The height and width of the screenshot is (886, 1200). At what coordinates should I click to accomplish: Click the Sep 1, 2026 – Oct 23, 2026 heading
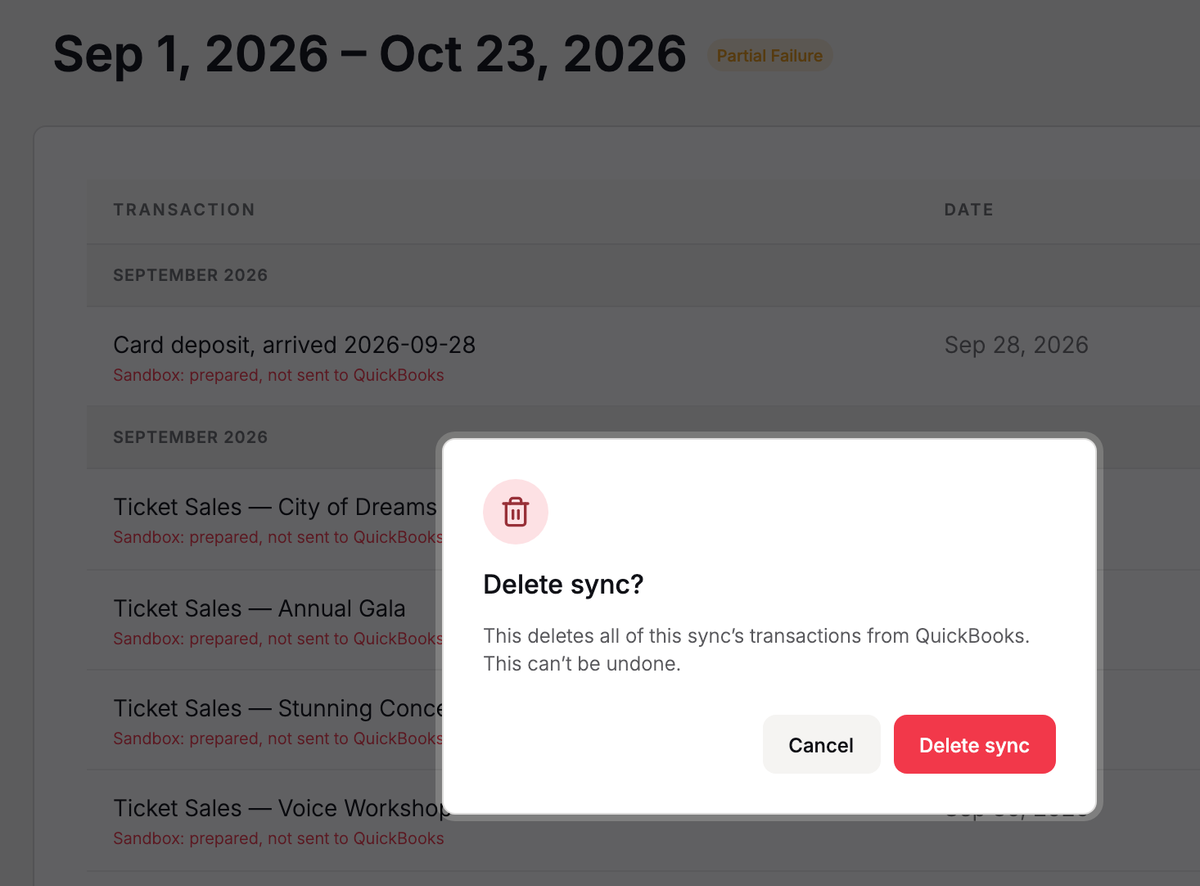pos(370,54)
